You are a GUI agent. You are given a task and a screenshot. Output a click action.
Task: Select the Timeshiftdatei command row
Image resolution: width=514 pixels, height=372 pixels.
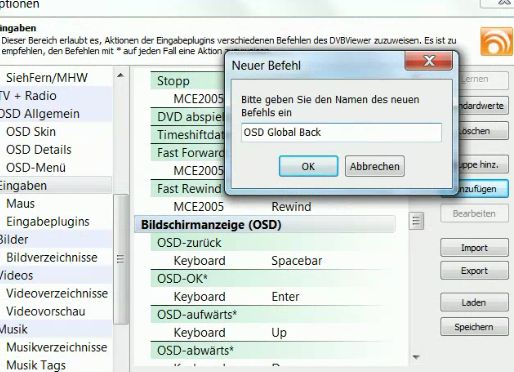(x=188, y=135)
